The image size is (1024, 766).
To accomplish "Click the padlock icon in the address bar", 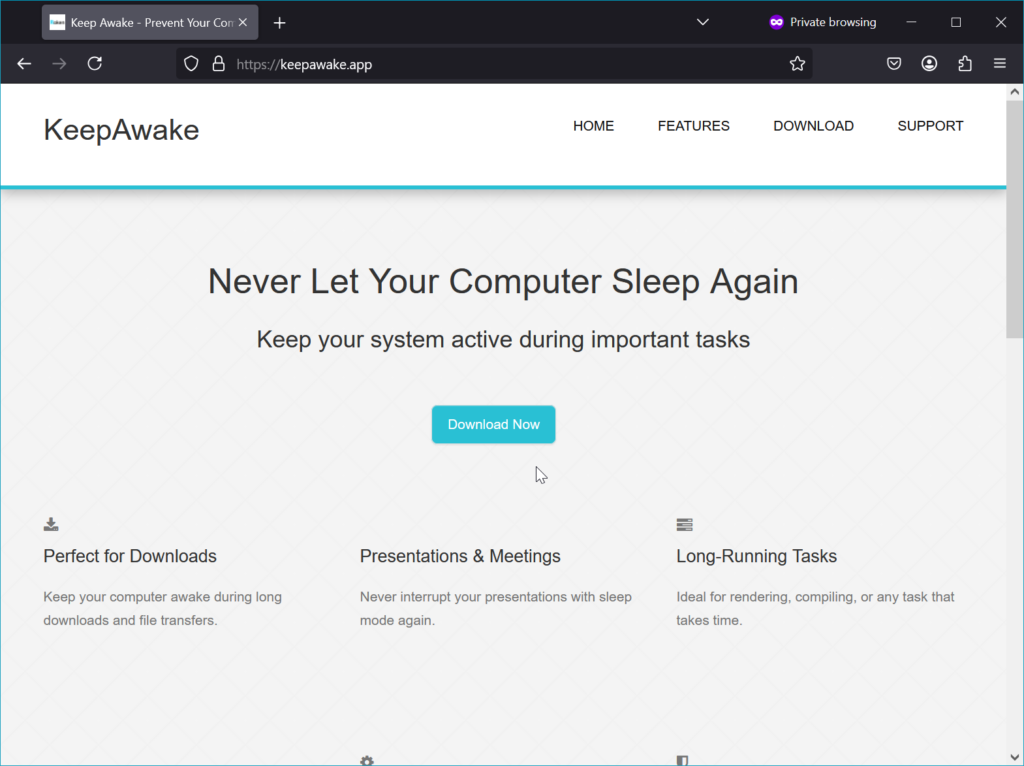I will click(x=218, y=63).
